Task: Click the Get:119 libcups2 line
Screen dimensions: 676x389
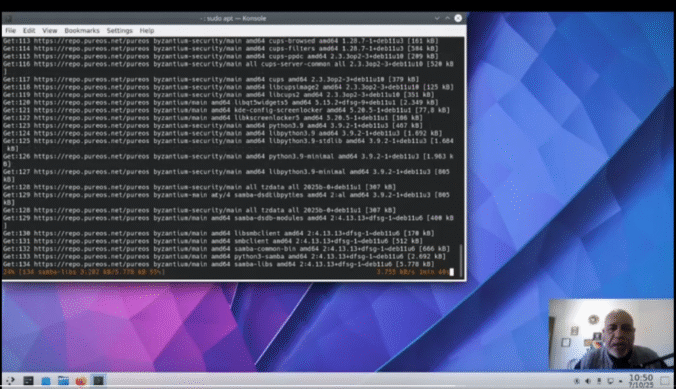Action: tap(219, 95)
